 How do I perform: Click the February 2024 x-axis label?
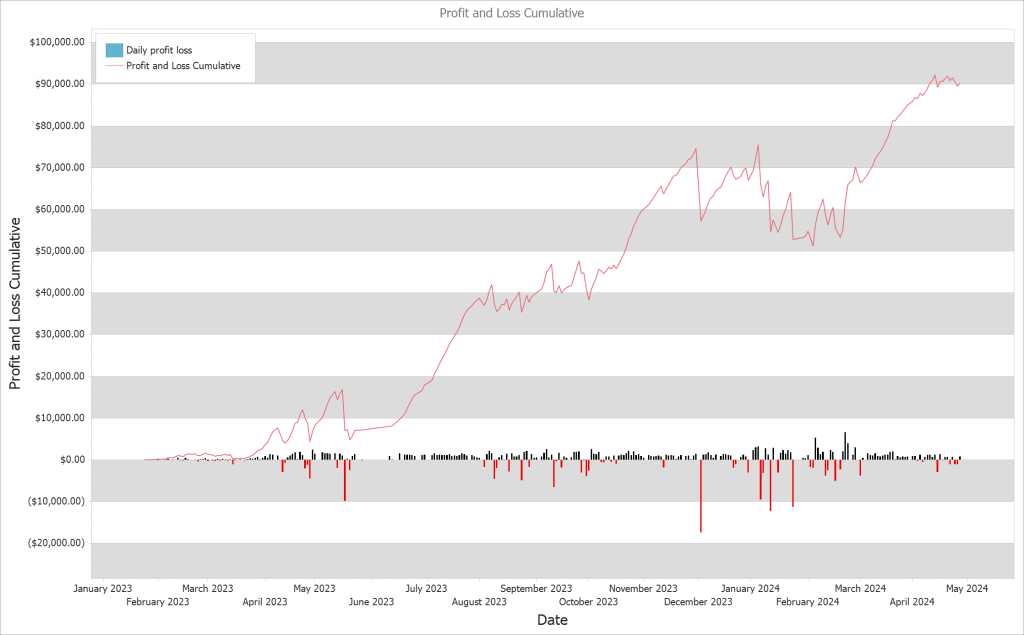807,601
